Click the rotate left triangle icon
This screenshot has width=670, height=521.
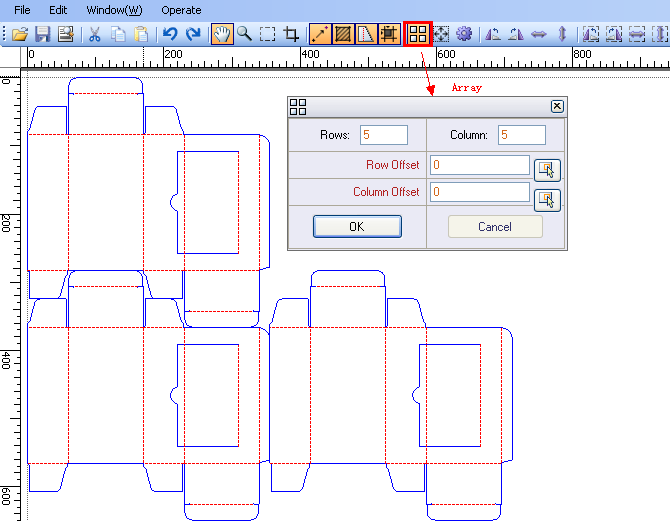coord(493,34)
